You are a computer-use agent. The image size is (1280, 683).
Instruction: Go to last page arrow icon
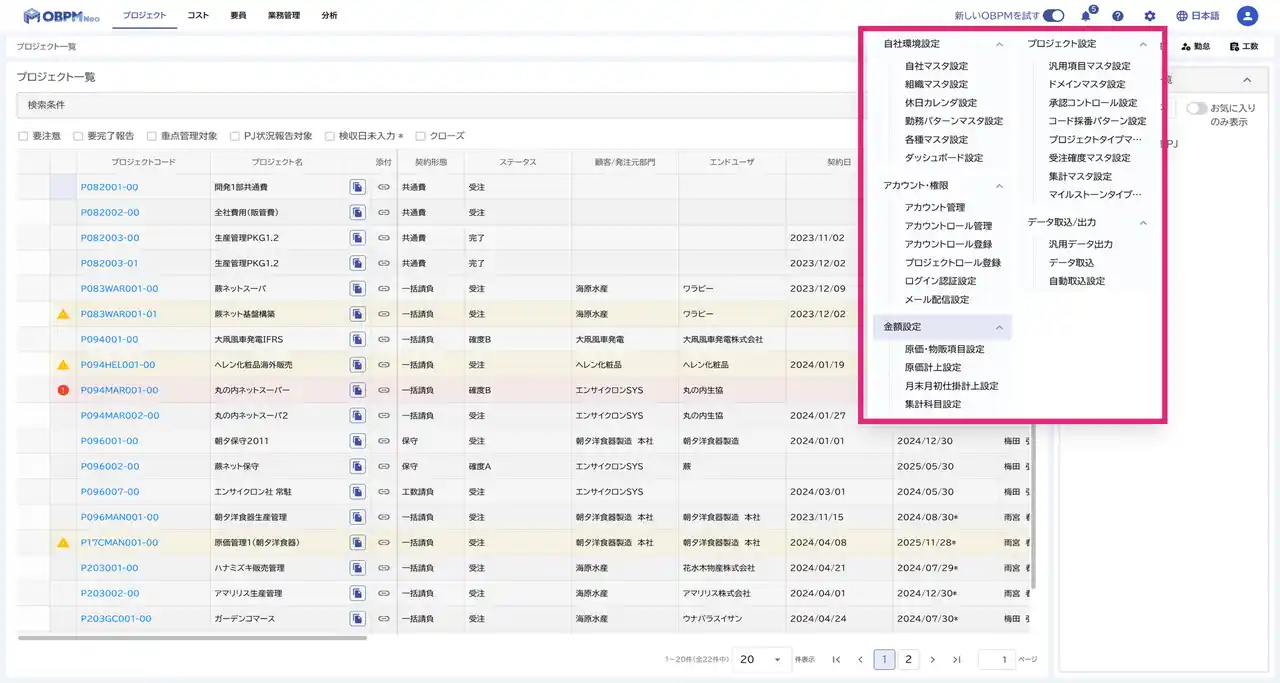coord(957,660)
